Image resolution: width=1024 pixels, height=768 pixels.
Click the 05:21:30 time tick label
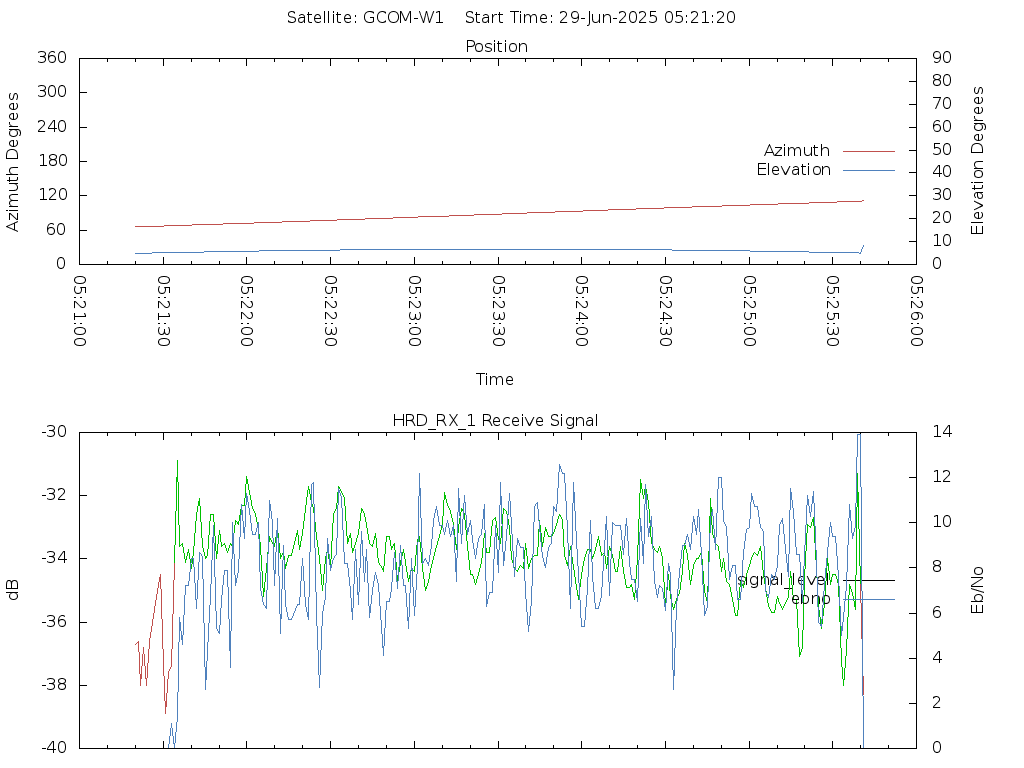point(163,311)
